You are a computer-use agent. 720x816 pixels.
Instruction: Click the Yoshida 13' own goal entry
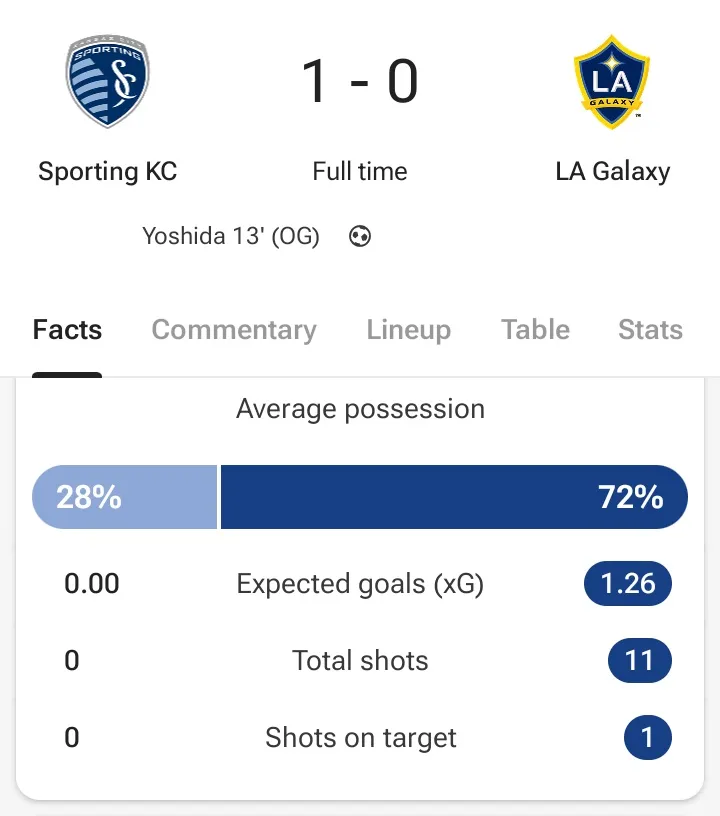click(231, 237)
